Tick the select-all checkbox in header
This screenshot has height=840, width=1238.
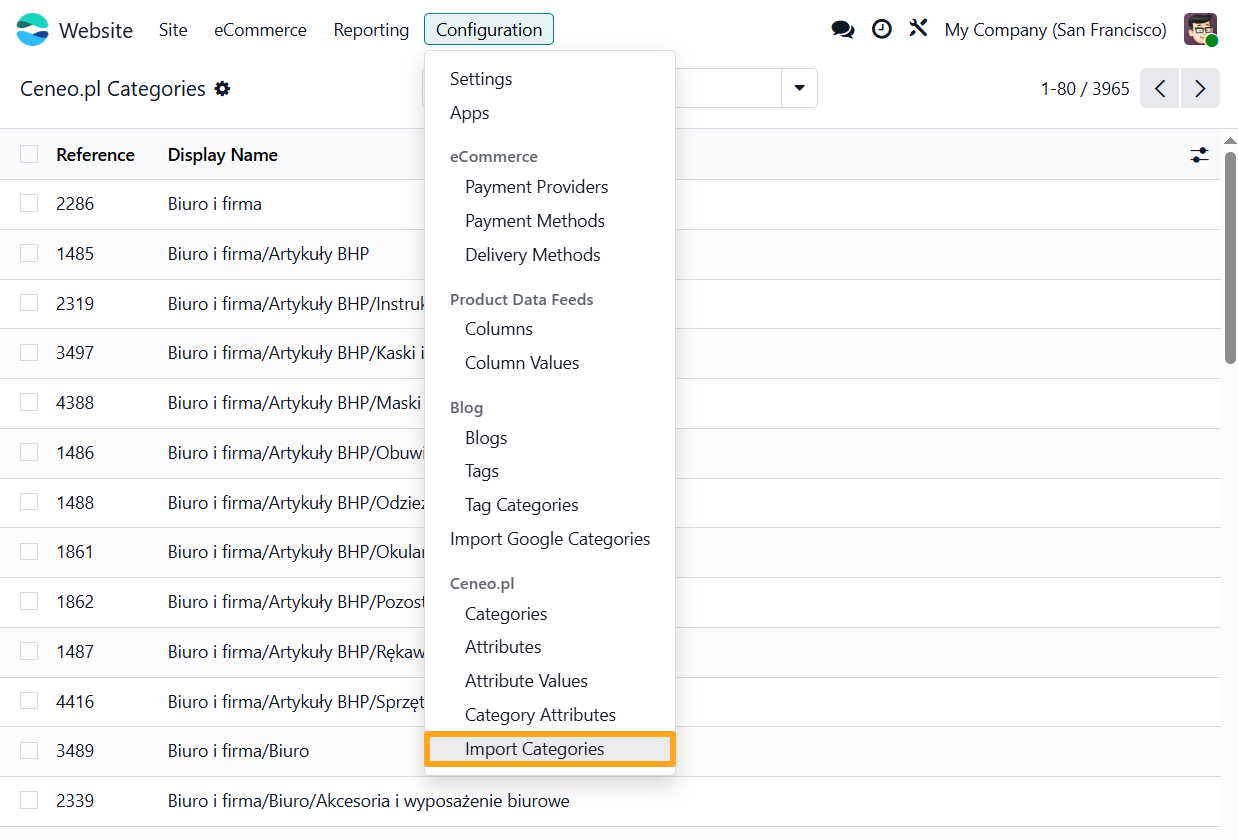[x=29, y=154]
